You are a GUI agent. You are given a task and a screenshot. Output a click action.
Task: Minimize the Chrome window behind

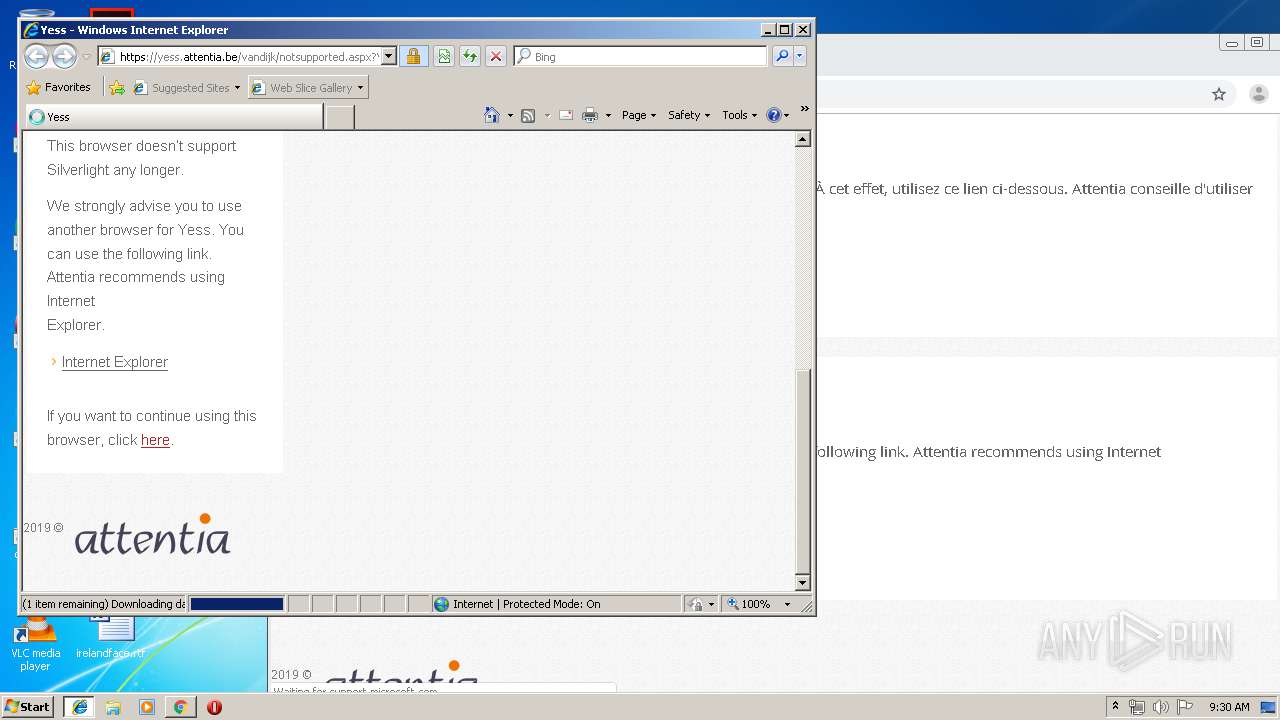pyautogui.click(x=1232, y=43)
